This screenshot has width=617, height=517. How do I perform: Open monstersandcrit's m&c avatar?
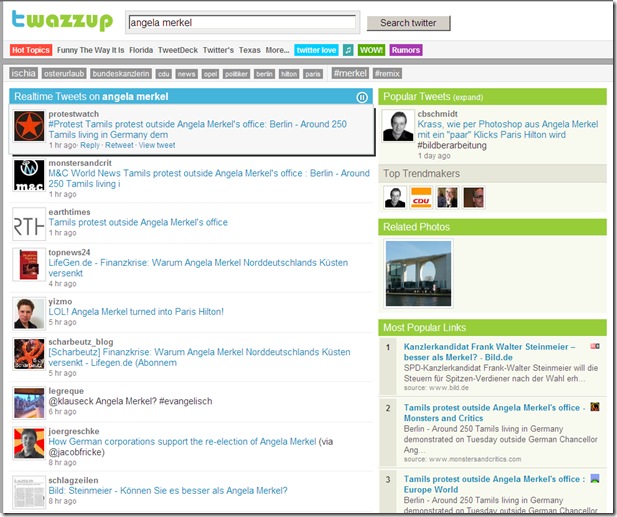tap(29, 175)
